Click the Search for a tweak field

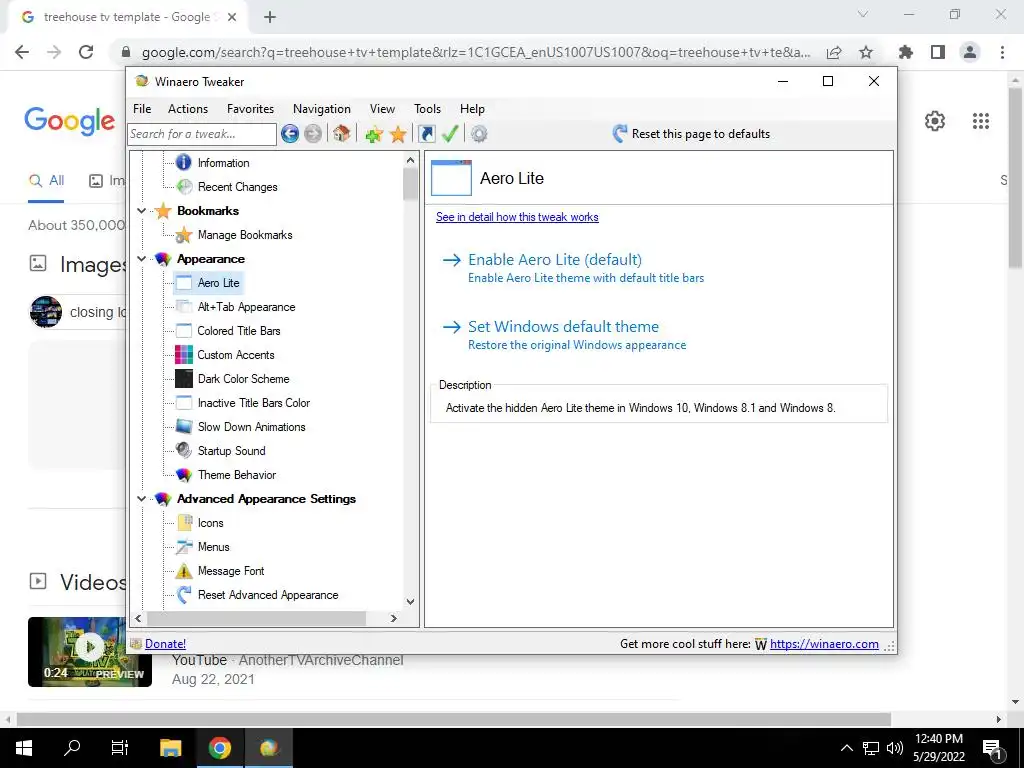pyautogui.click(x=202, y=134)
